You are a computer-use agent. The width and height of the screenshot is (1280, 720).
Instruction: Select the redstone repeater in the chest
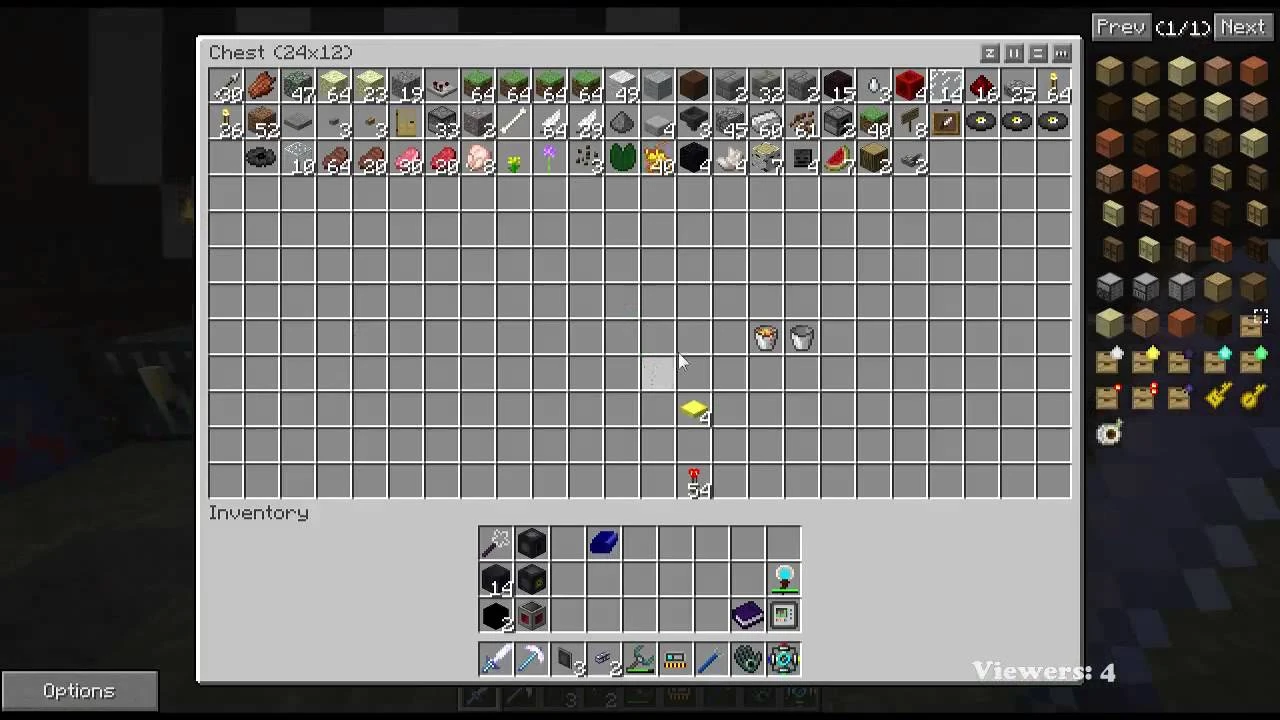pyautogui.click(x=442, y=87)
